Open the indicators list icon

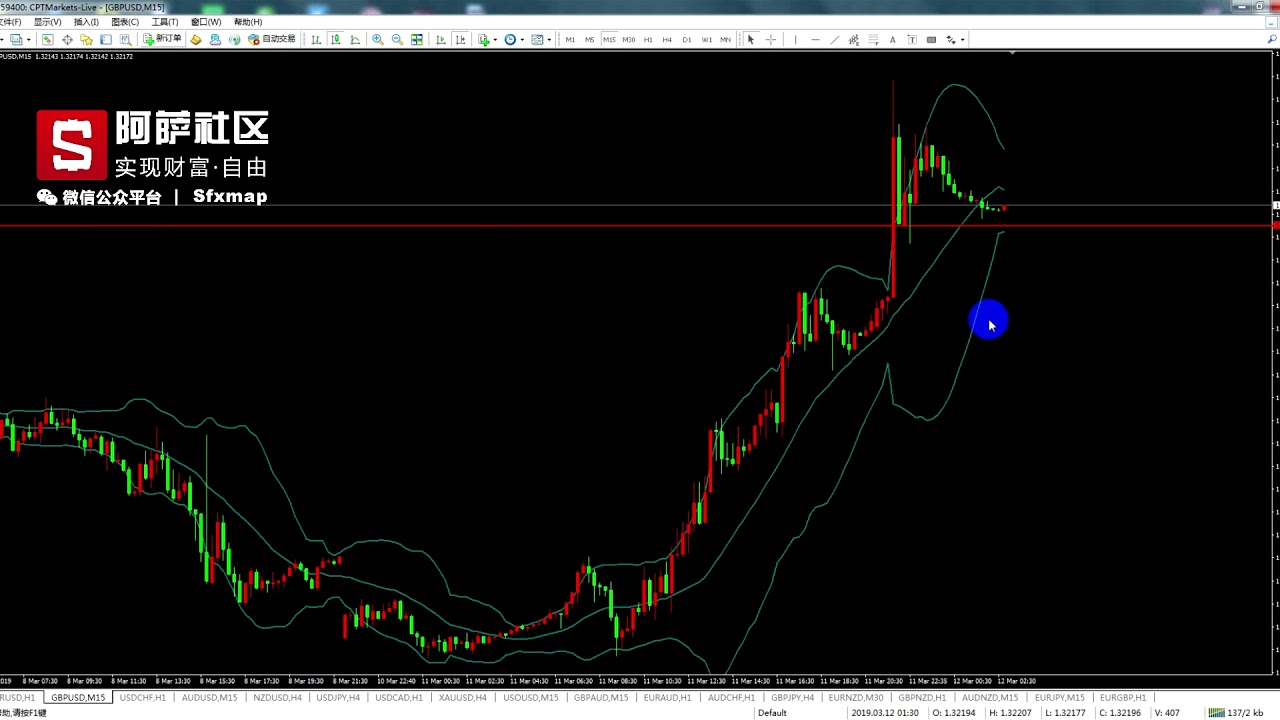[x=483, y=40]
